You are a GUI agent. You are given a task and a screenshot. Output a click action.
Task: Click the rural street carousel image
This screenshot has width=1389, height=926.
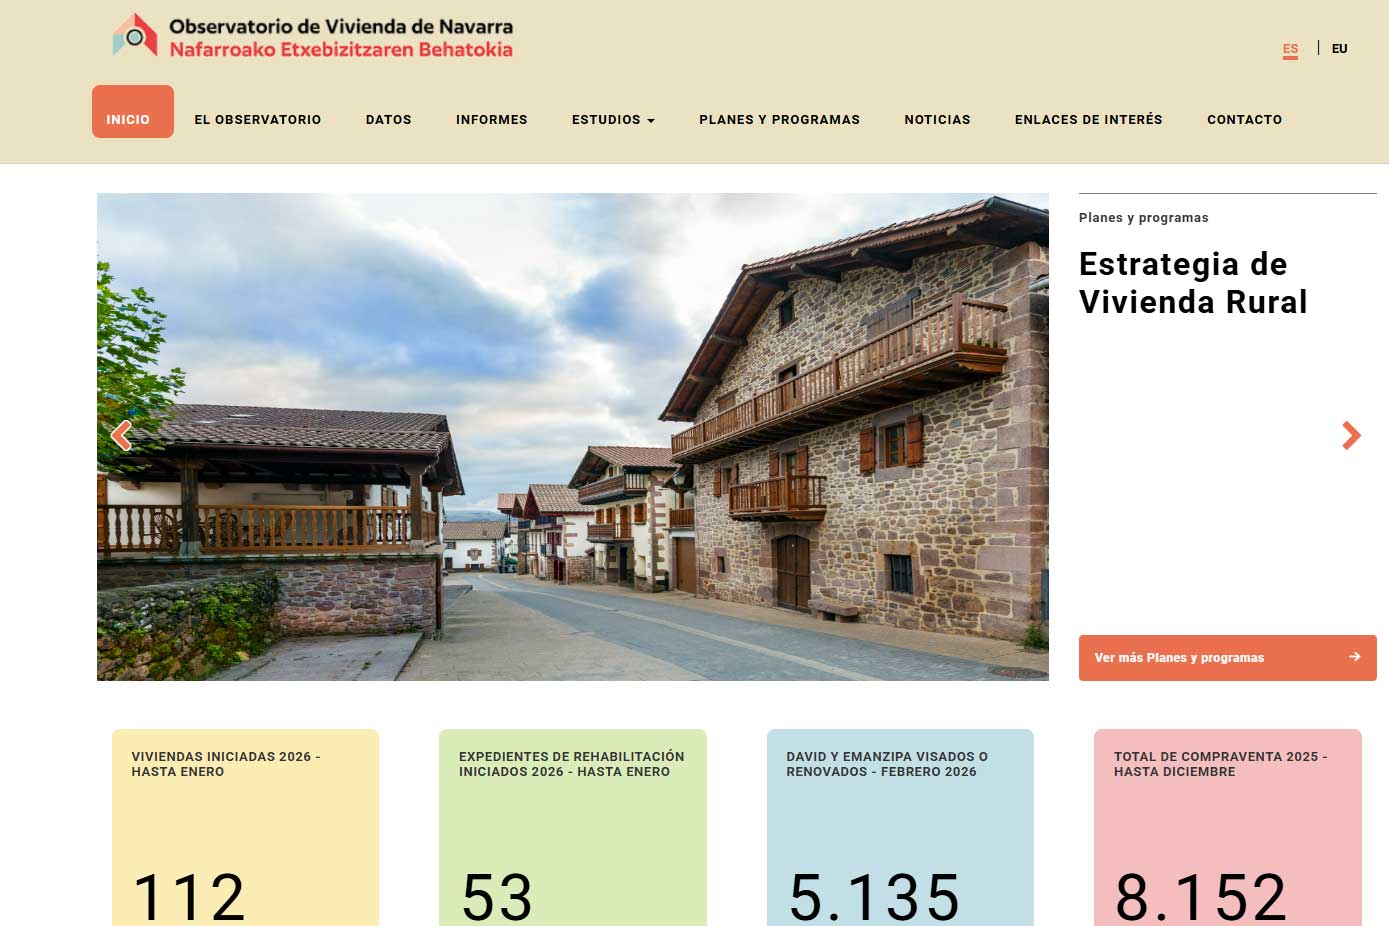(x=572, y=437)
